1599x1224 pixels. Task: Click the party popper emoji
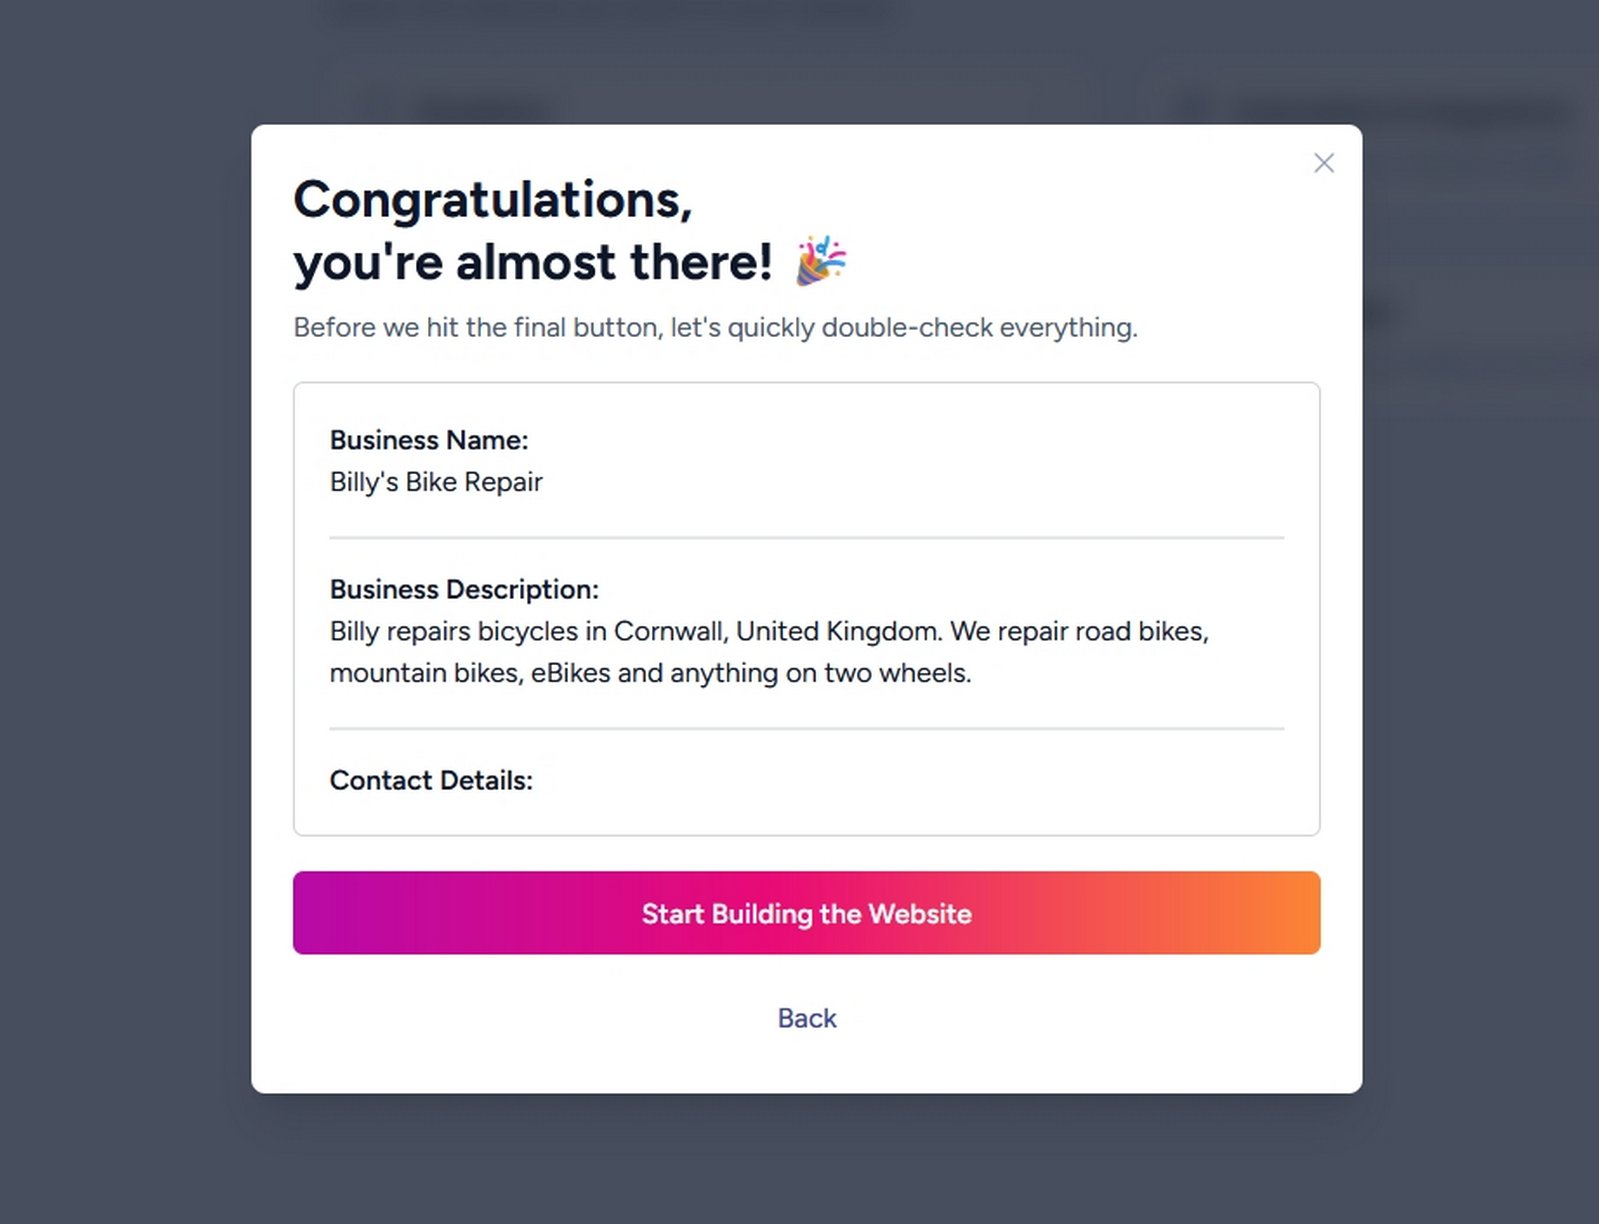821,261
